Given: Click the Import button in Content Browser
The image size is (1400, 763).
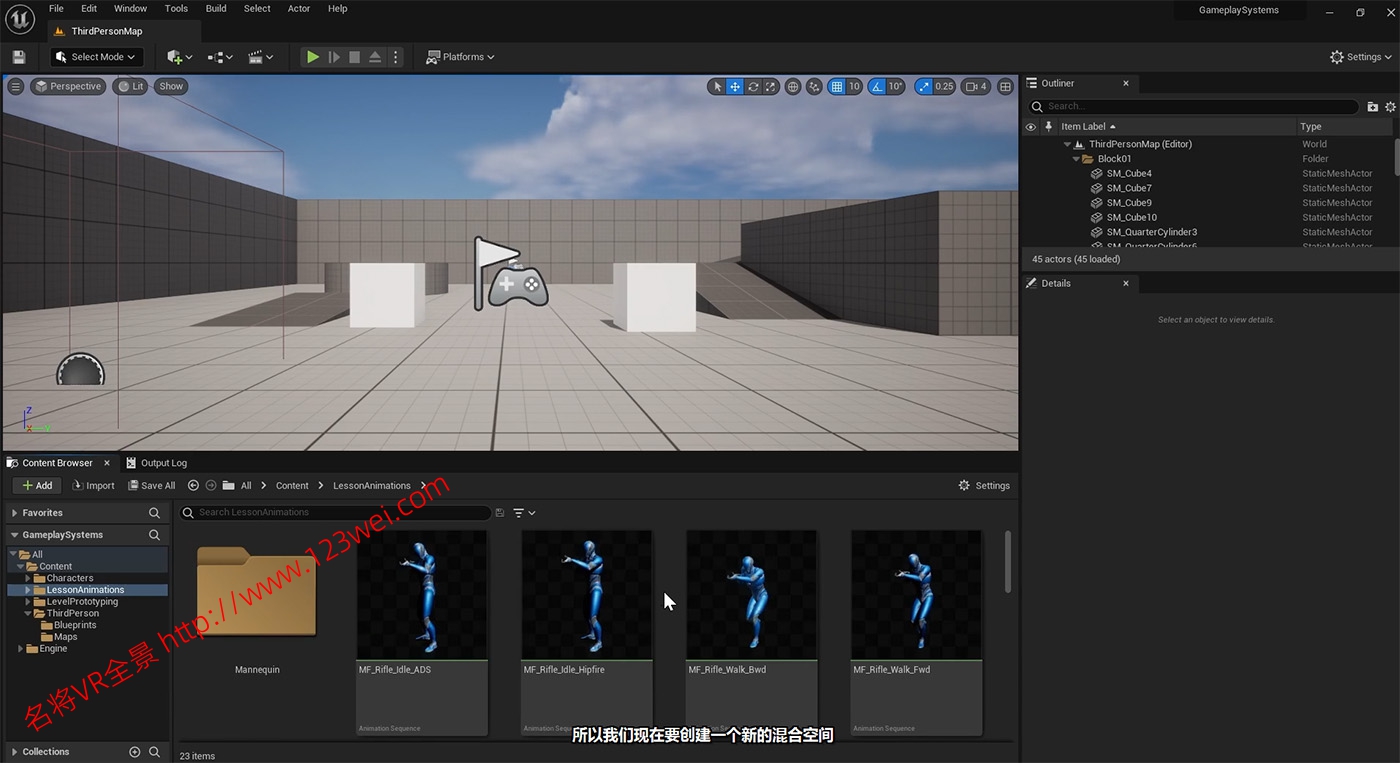Looking at the screenshot, I should 93,486.
